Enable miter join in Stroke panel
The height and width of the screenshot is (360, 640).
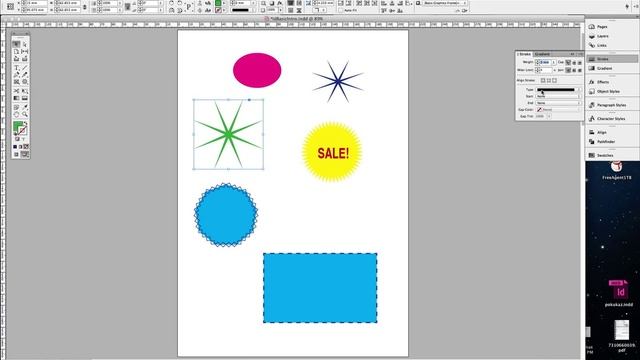(568, 70)
